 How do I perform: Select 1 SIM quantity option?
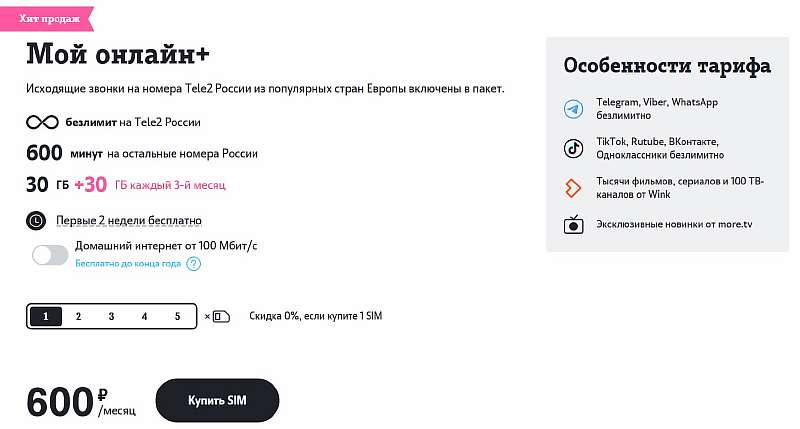(x=45, y=317)
